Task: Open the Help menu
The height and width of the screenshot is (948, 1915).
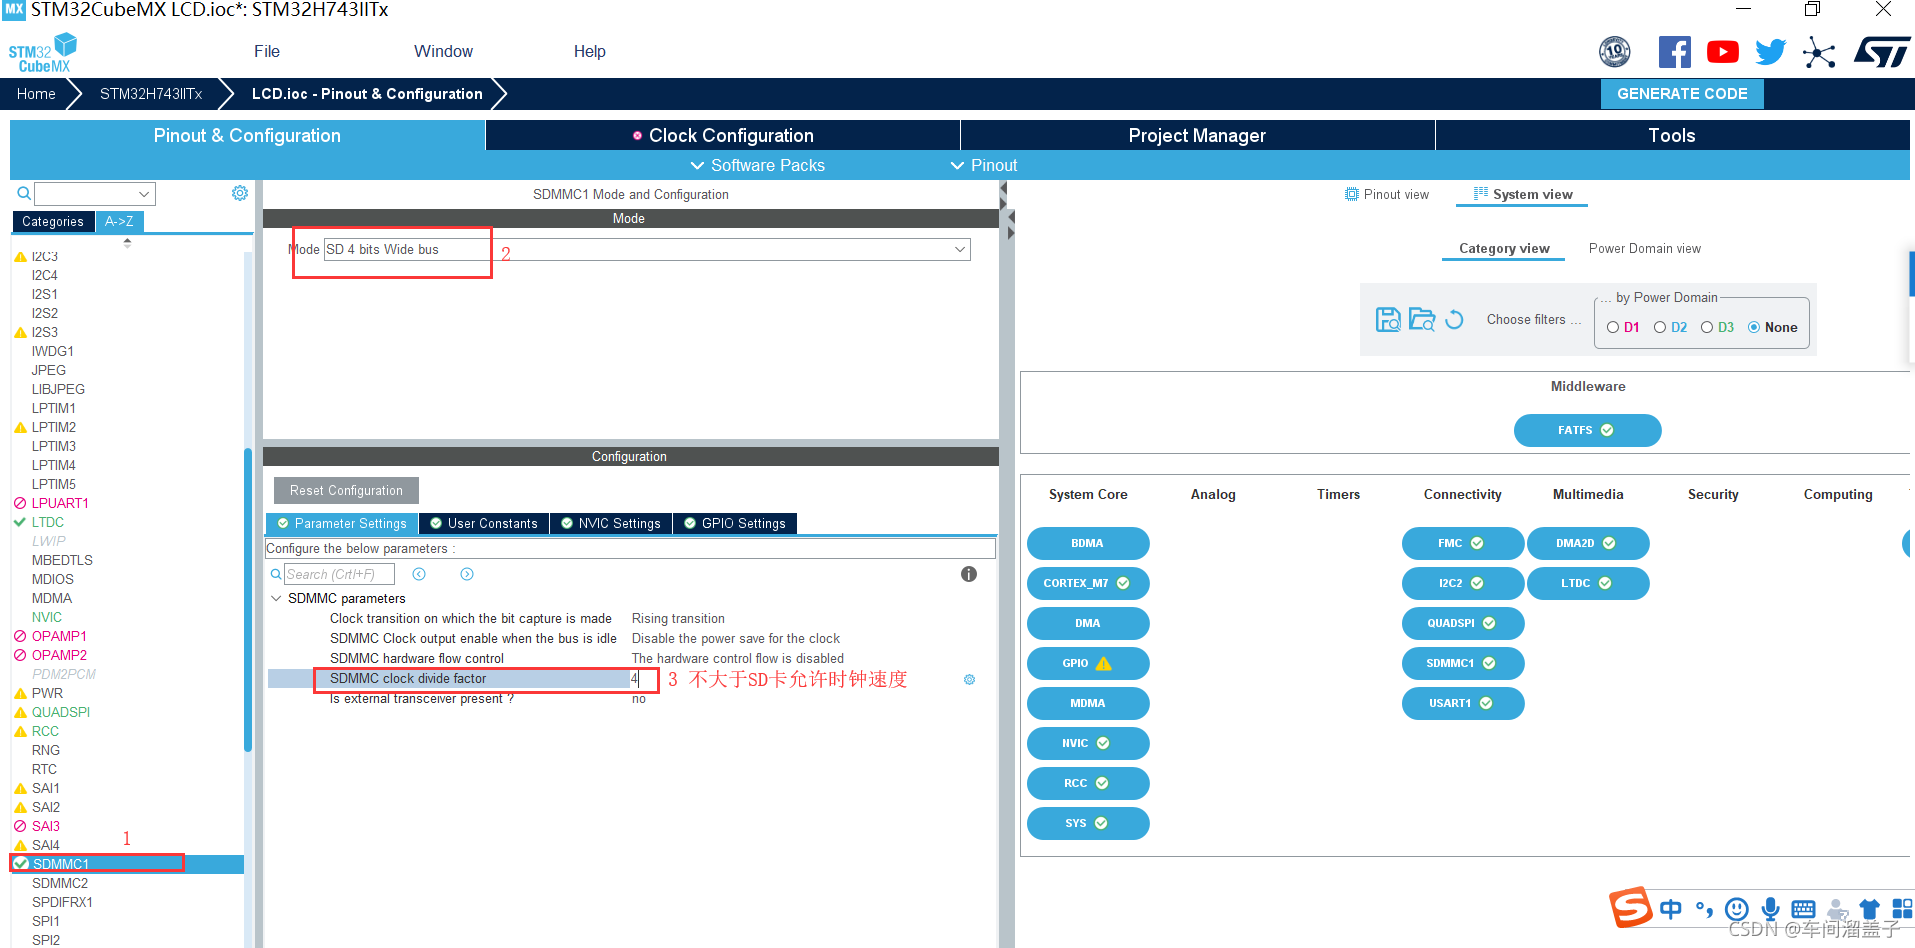Action: [x=589, y=51]
